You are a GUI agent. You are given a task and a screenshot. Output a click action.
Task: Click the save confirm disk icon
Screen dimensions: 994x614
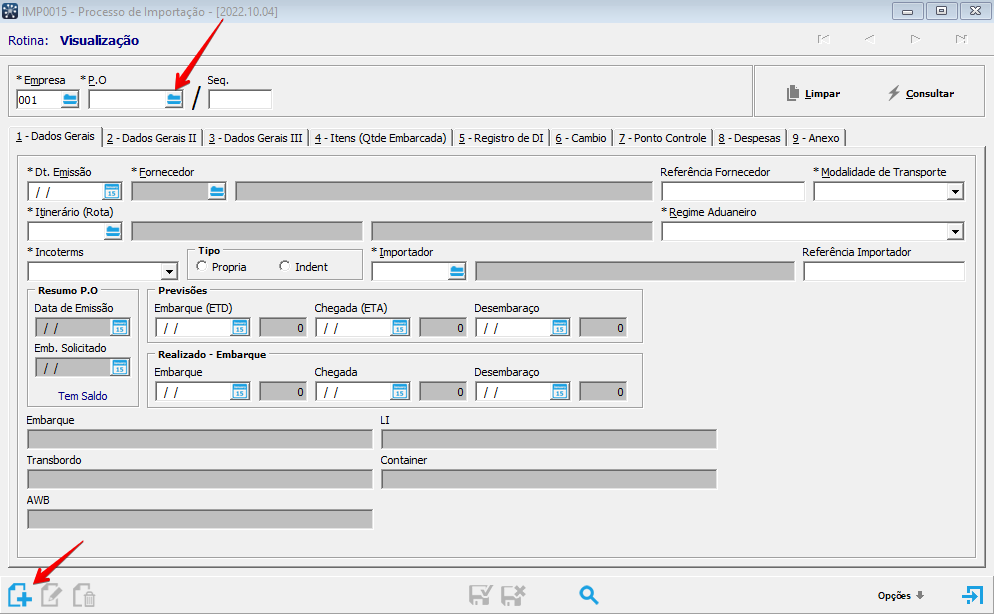click(480, 595)
